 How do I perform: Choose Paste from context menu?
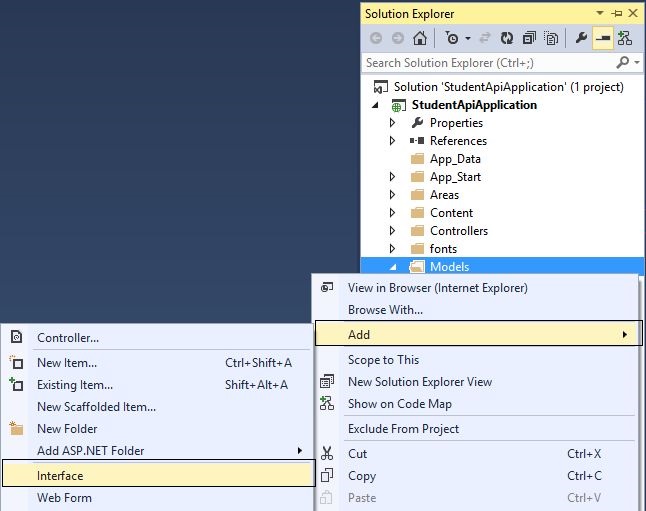click(476, 498)
